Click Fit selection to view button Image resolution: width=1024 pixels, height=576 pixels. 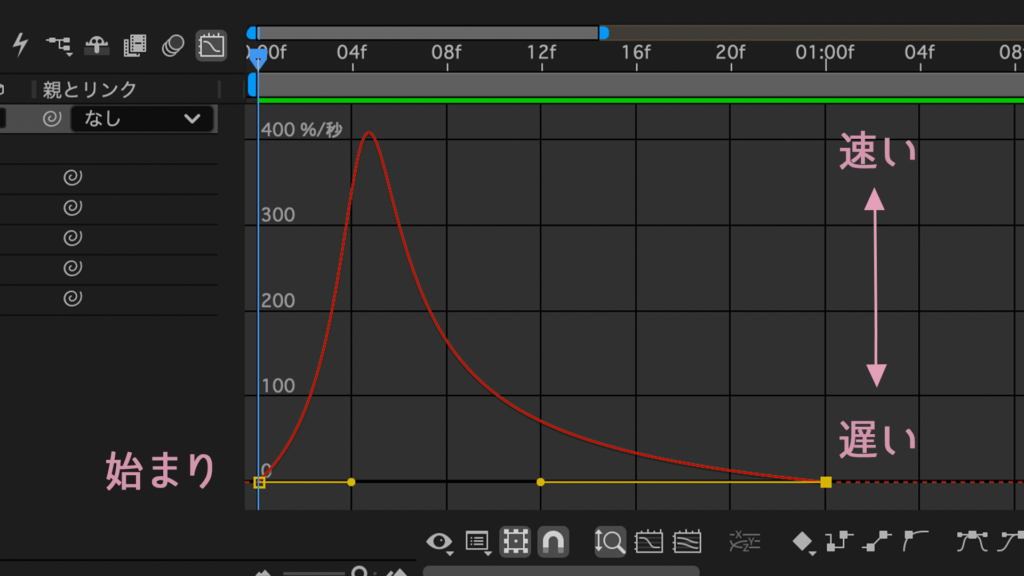point(648,541)
